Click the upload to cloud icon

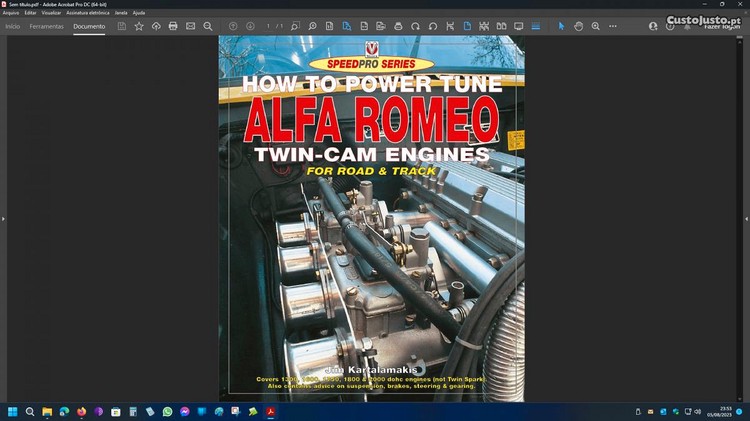click(156, 26)
